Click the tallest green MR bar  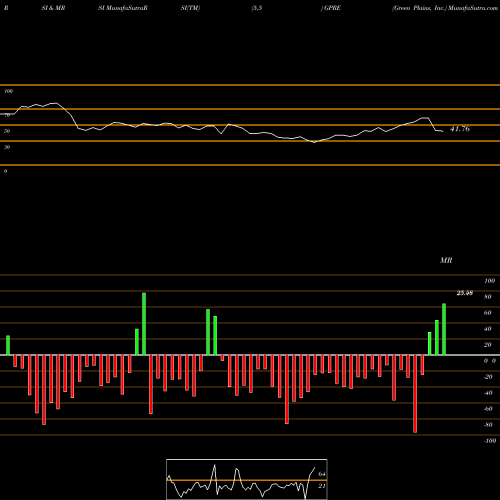[x=144, y=324]
